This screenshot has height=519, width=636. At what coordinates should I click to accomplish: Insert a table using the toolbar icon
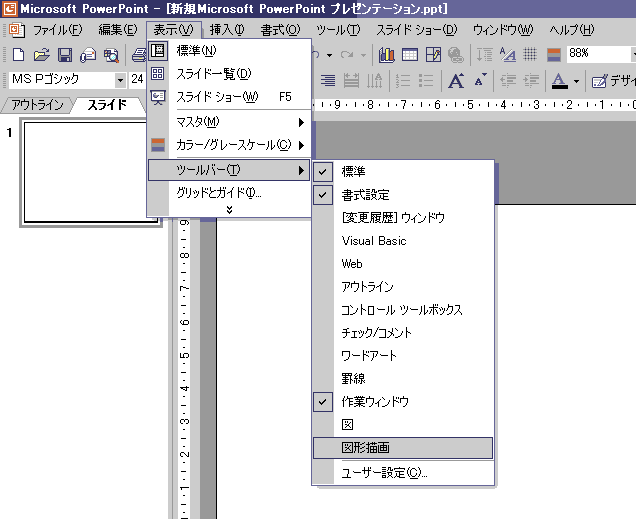tap(409, 54)
